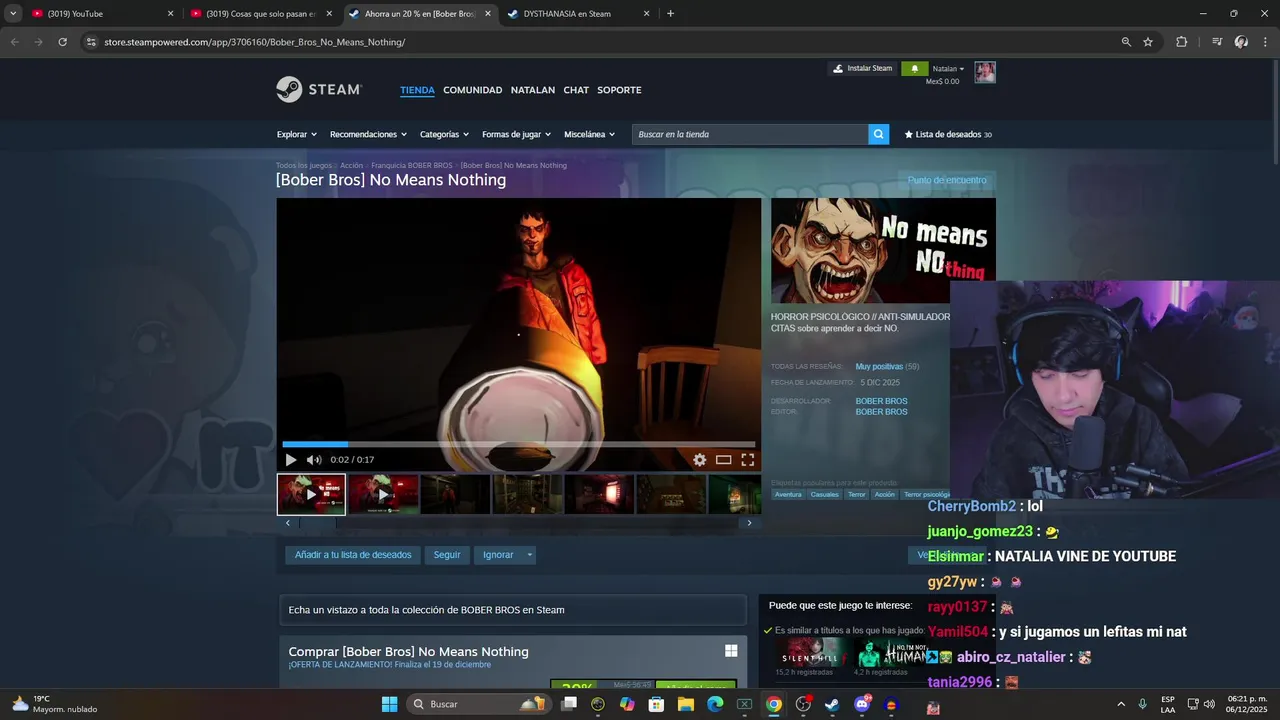The image size is (1280, 720).
Task: Open the Ignorar options dropdown arrow
Action: point(530,555)
